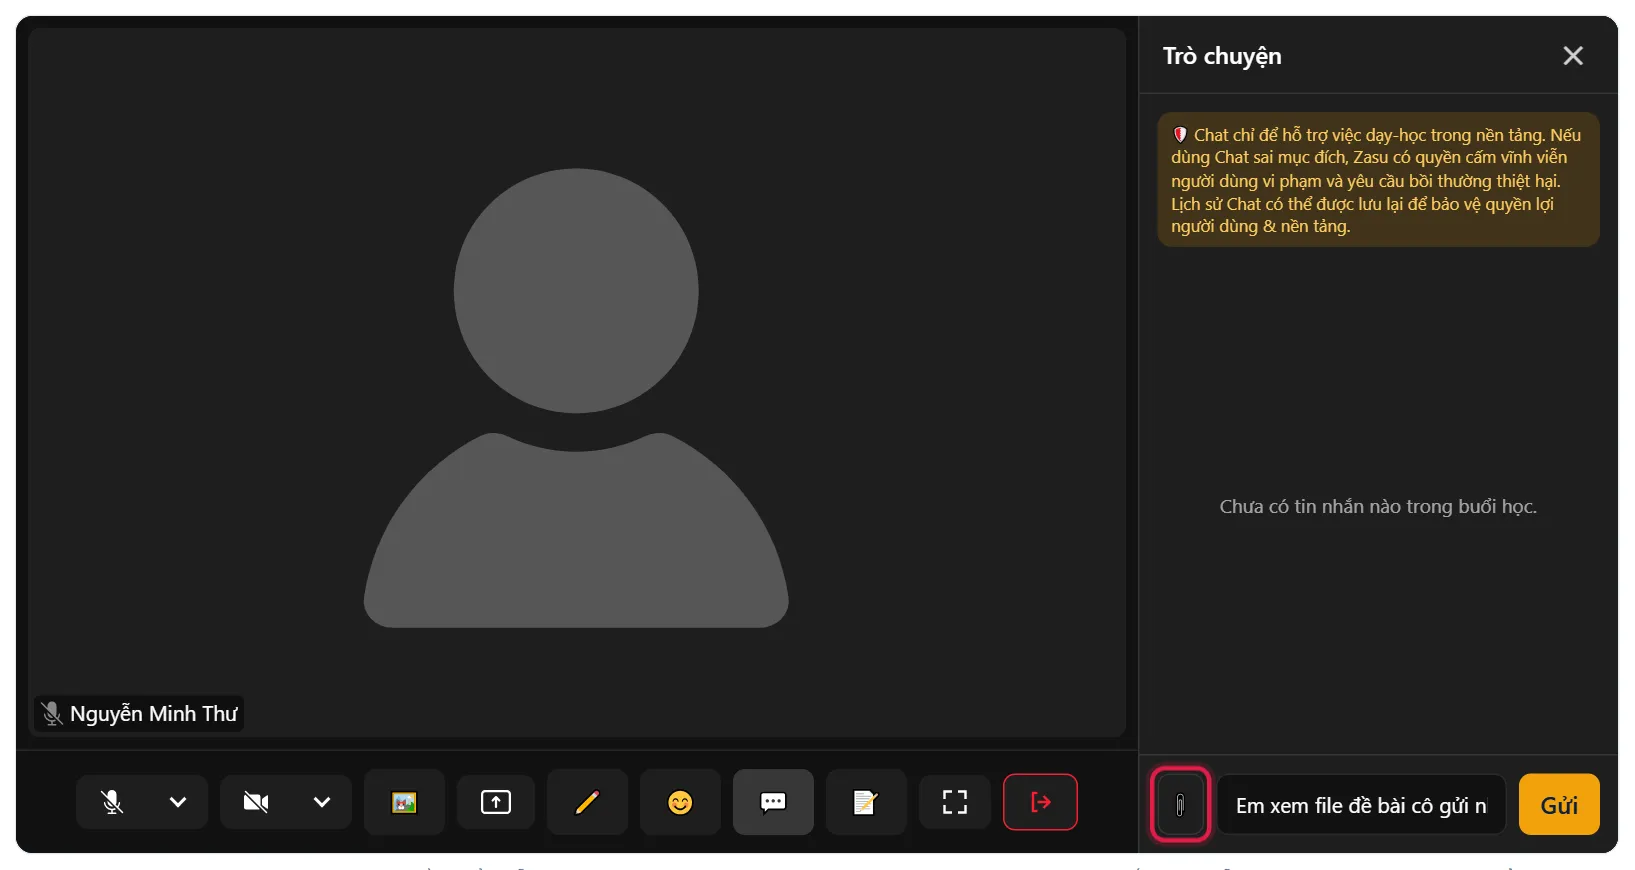Attach a file using paperclip icon
The width and height of the screenshot is (1635, 870).
(1180, 805)
